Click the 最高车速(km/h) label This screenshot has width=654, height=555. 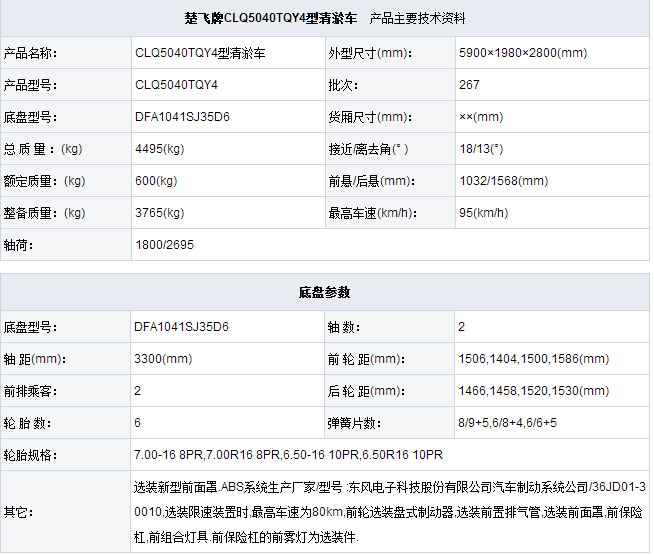tap(372, 213)
